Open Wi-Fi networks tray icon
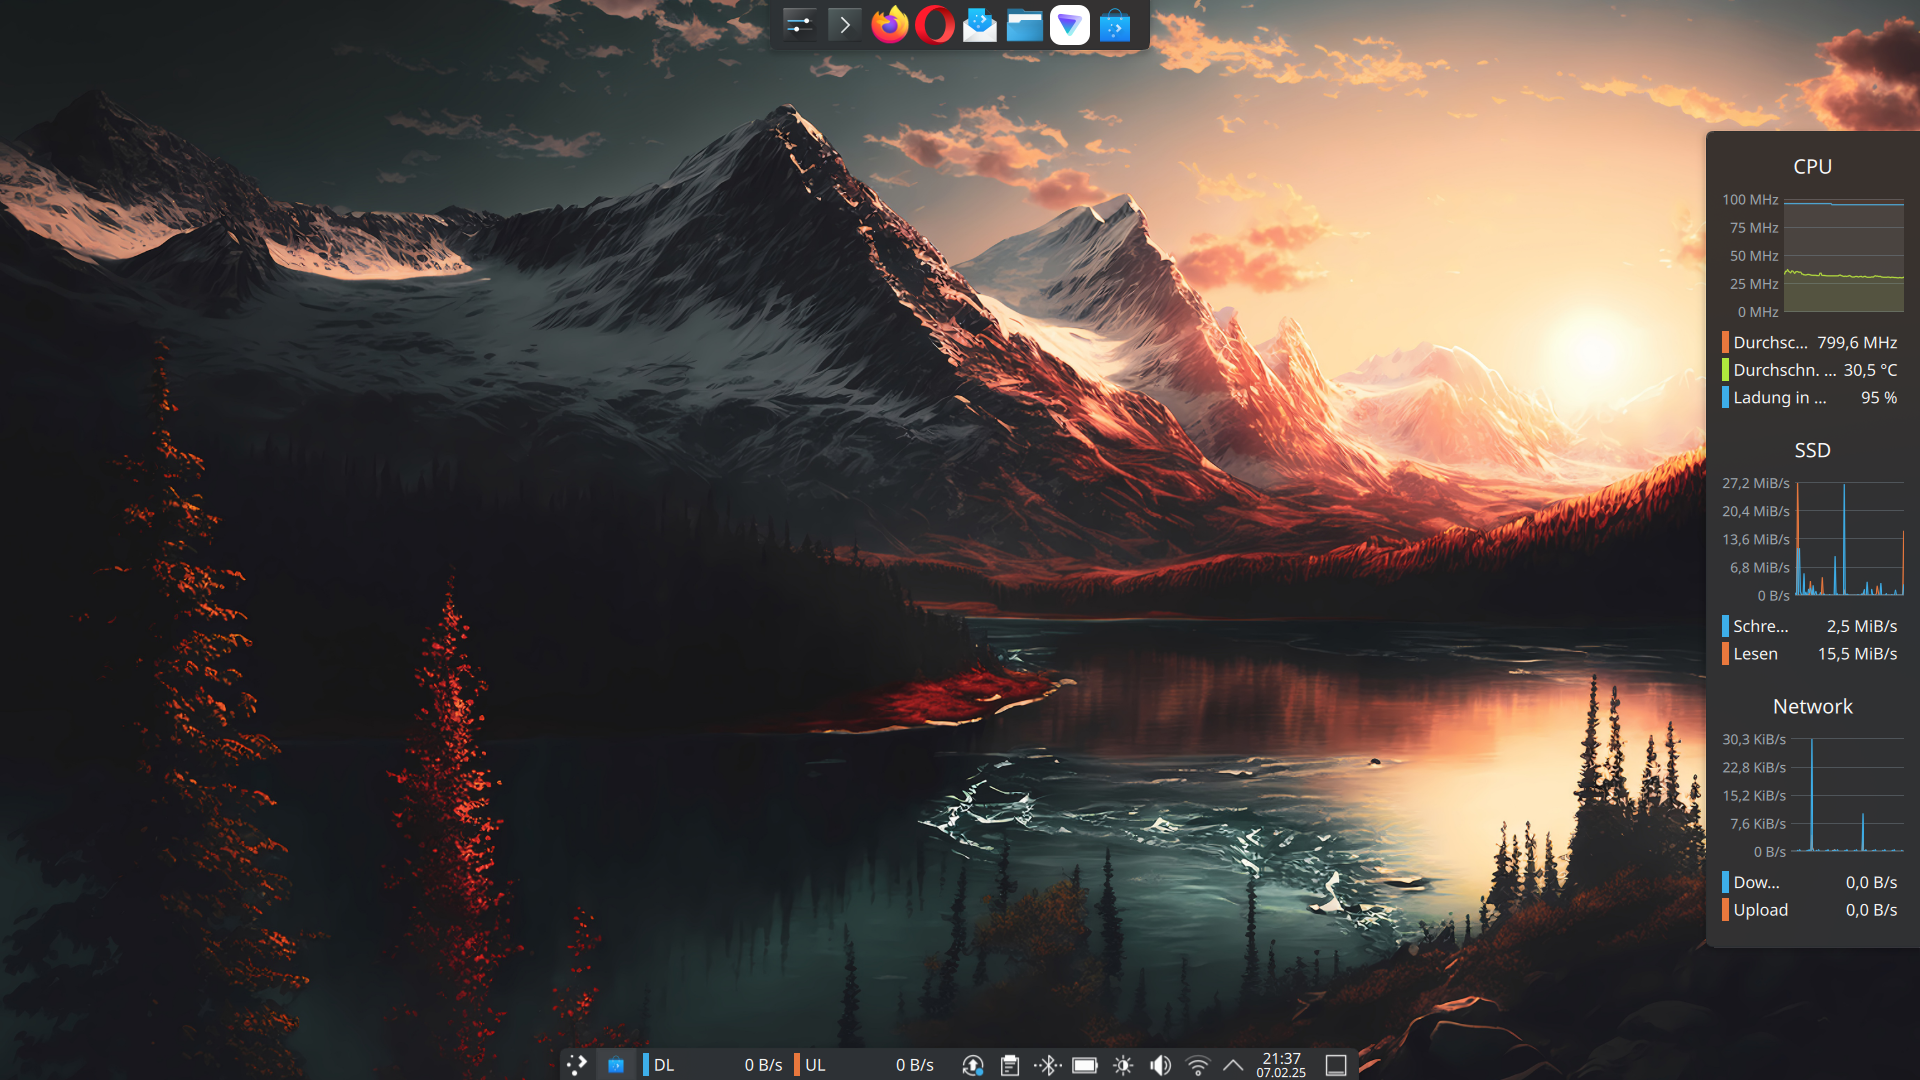The image size is (1920, 1080). 1197,1065
